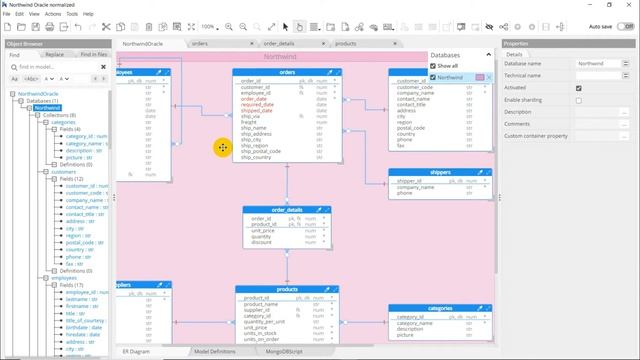Toggle the Northwind database checkbox
Viewport: 640px width, 360px height.
[433, 78]
